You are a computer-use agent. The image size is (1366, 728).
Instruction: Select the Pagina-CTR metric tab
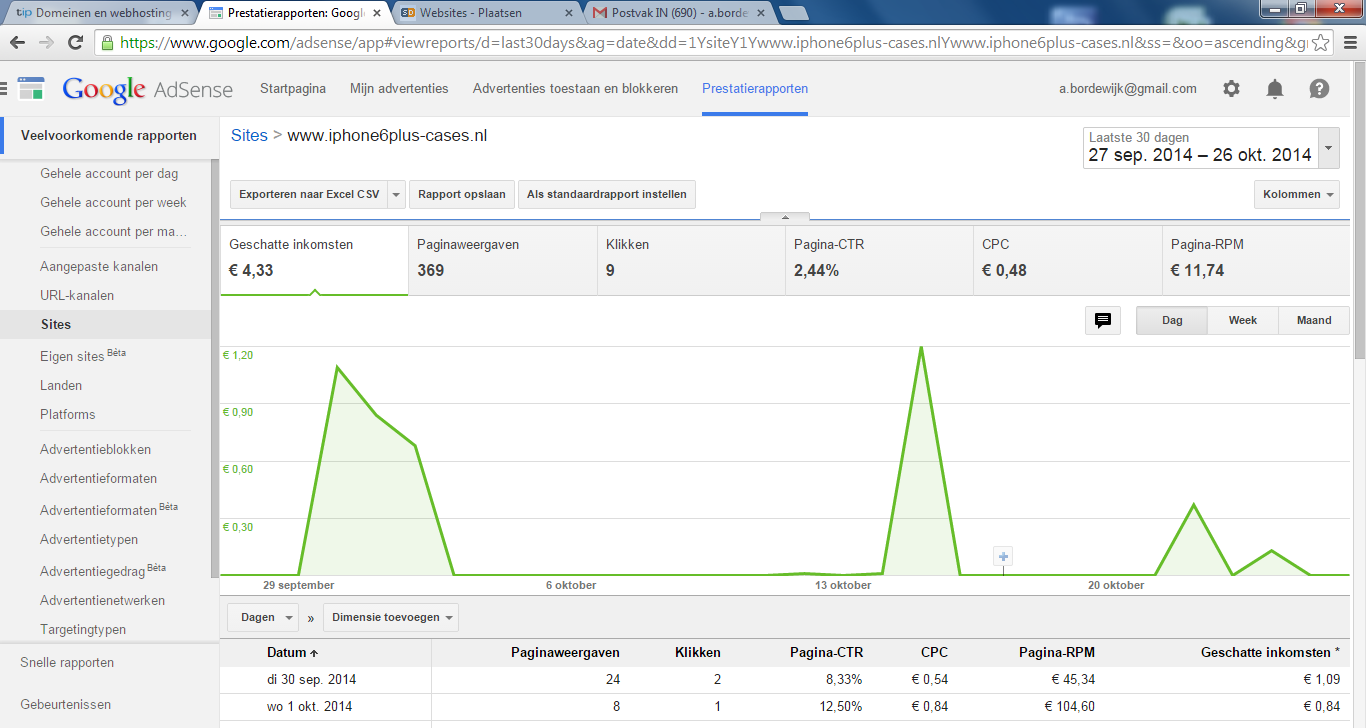pyautogui.click(x=879, y=260)
